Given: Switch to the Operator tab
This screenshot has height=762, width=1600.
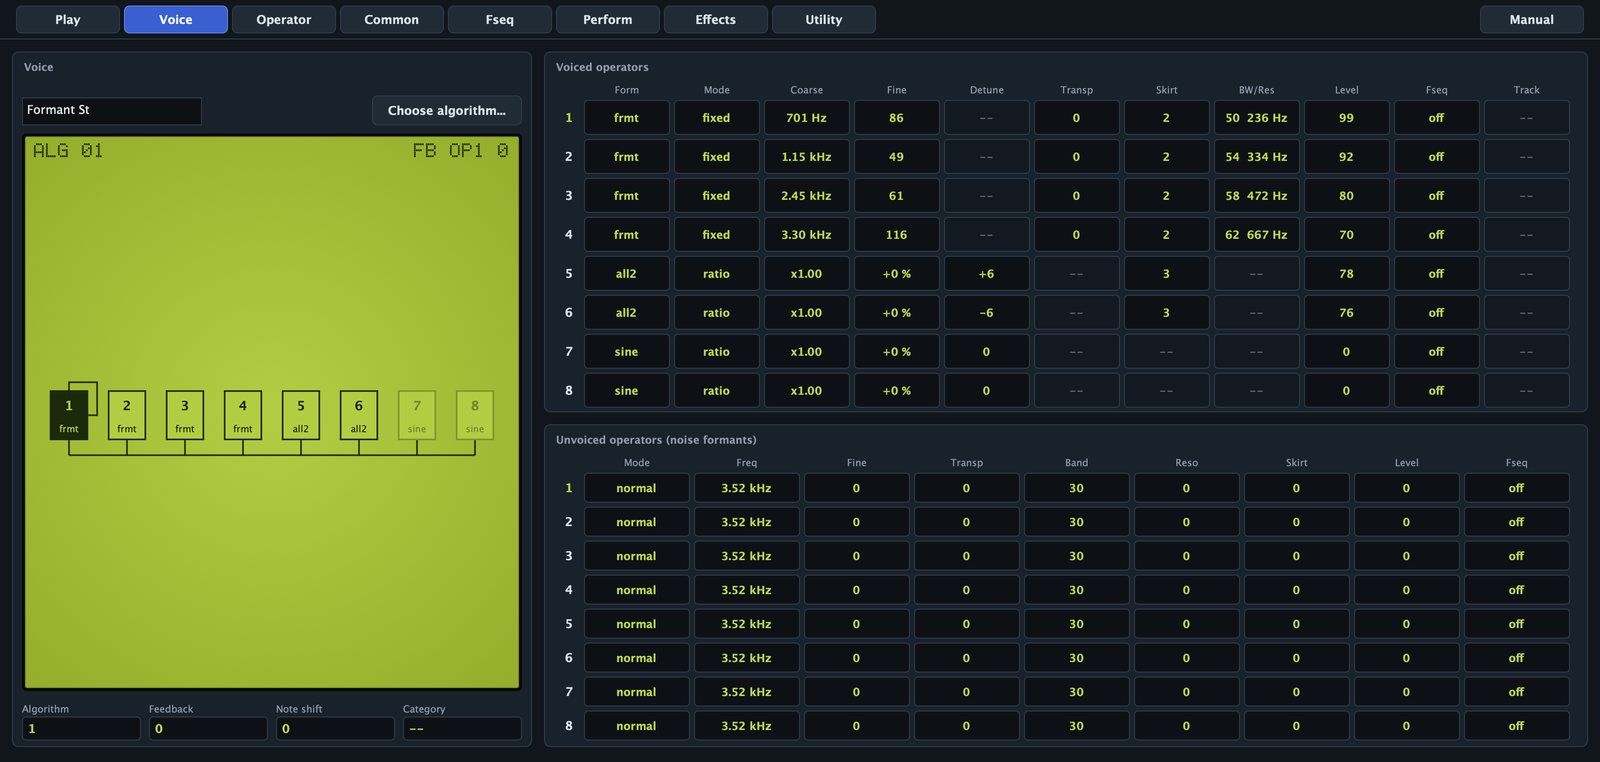Looking at the screenshot, I should click(284, 19).
